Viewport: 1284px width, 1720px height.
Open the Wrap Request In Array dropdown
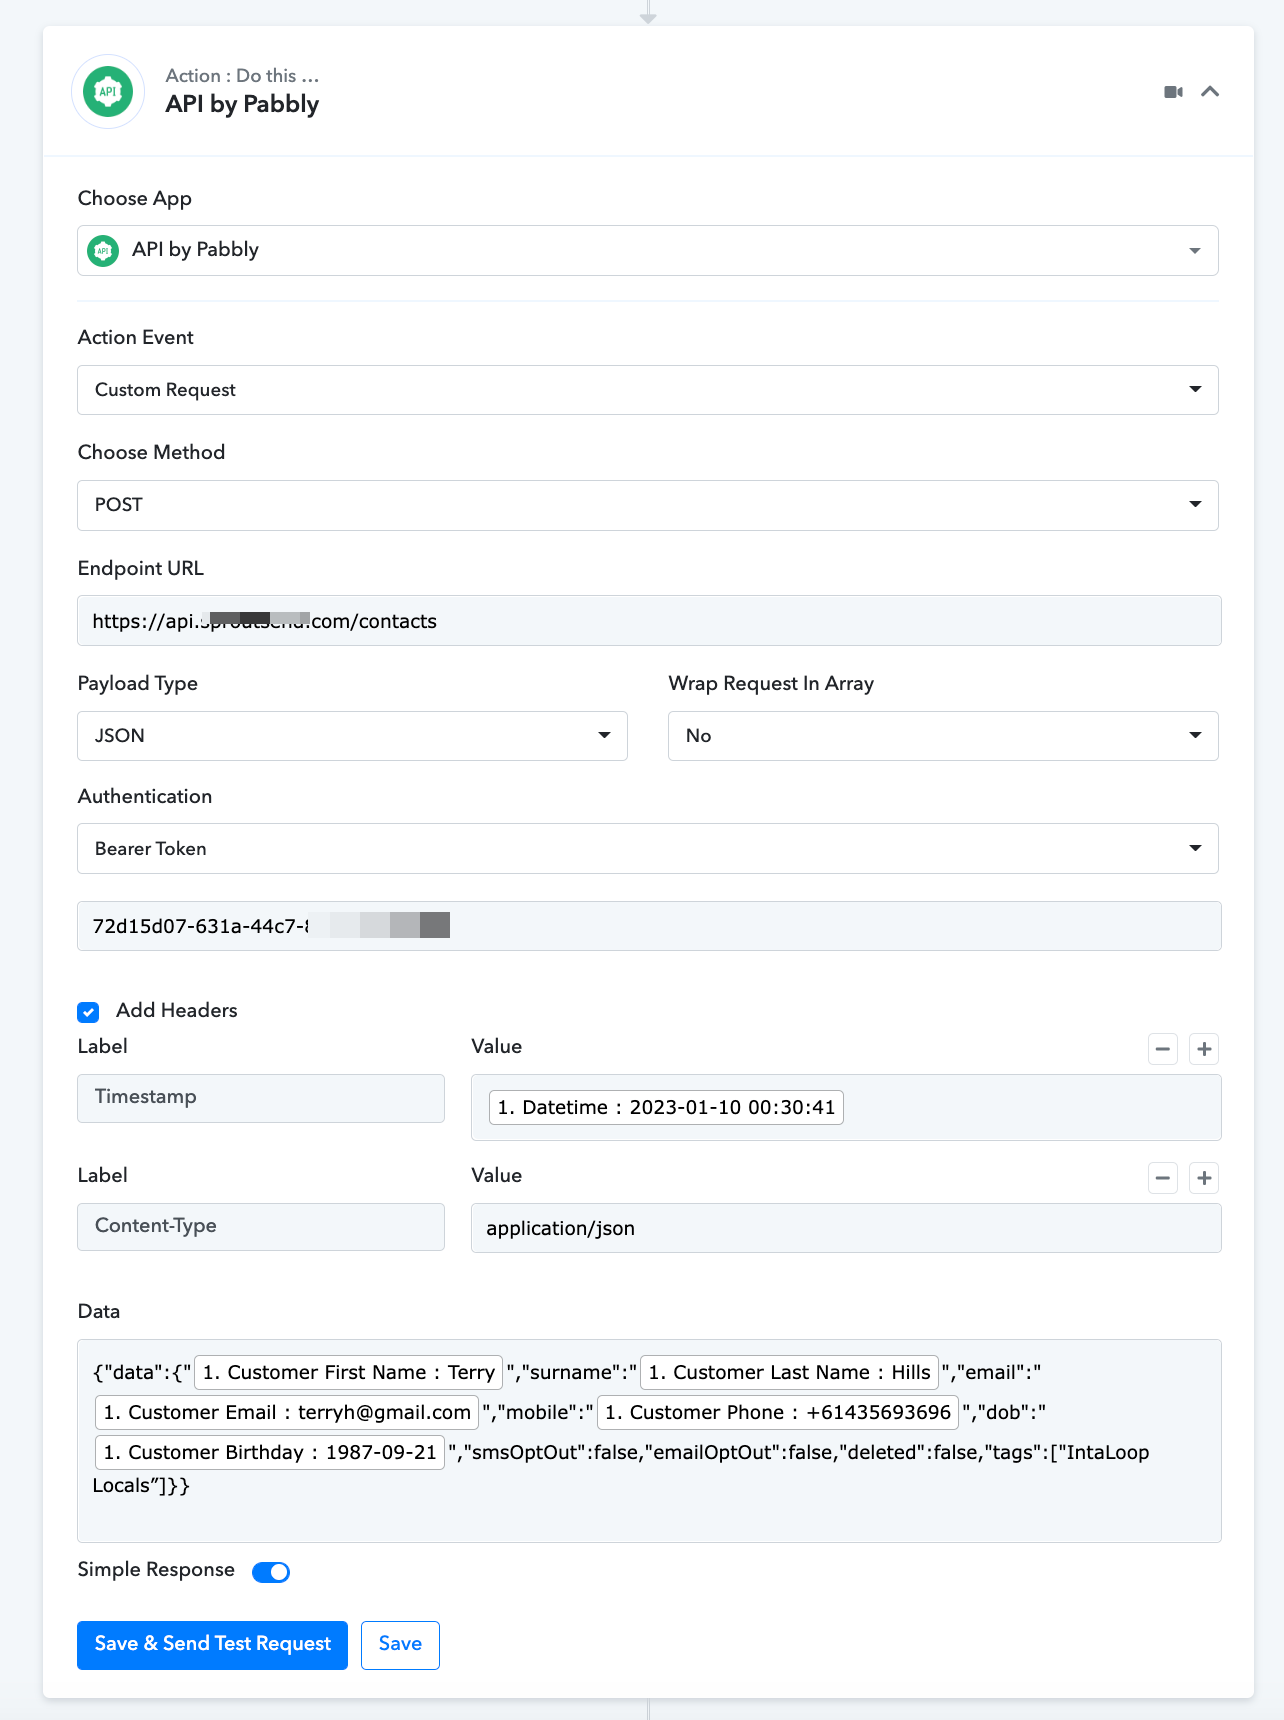pyautogui.click(x=943, y=736)
